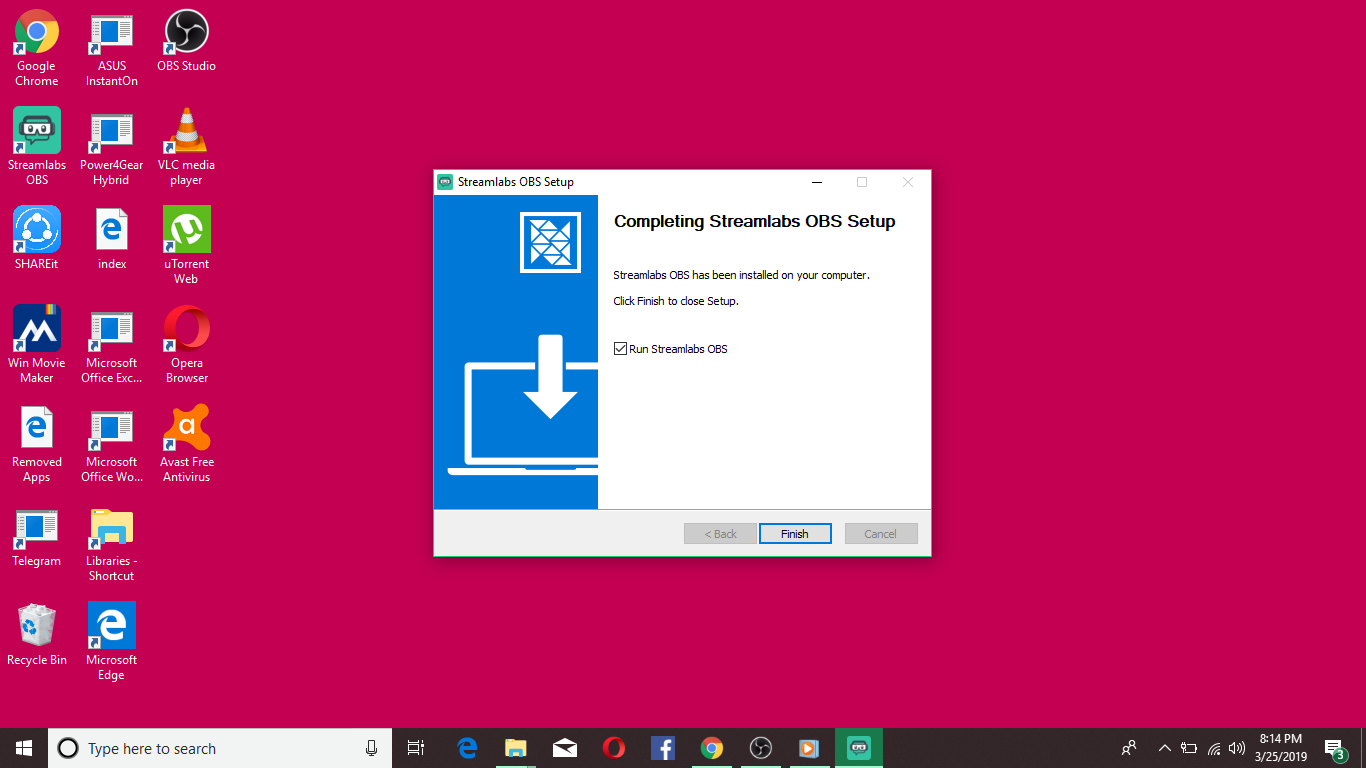Viewport: 1366px width, 768px height.
Task: Select the Win Movie Maker desktop shortcut
Action: click(x=37, y=345)
